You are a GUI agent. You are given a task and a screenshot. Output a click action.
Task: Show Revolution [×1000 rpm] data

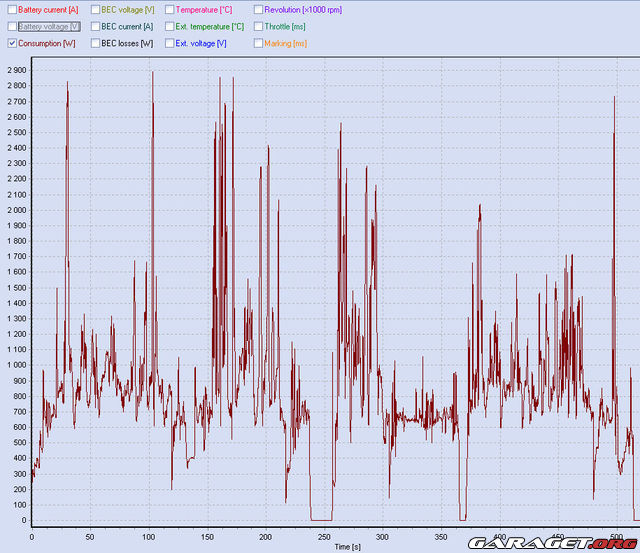(x=258, y=9)
